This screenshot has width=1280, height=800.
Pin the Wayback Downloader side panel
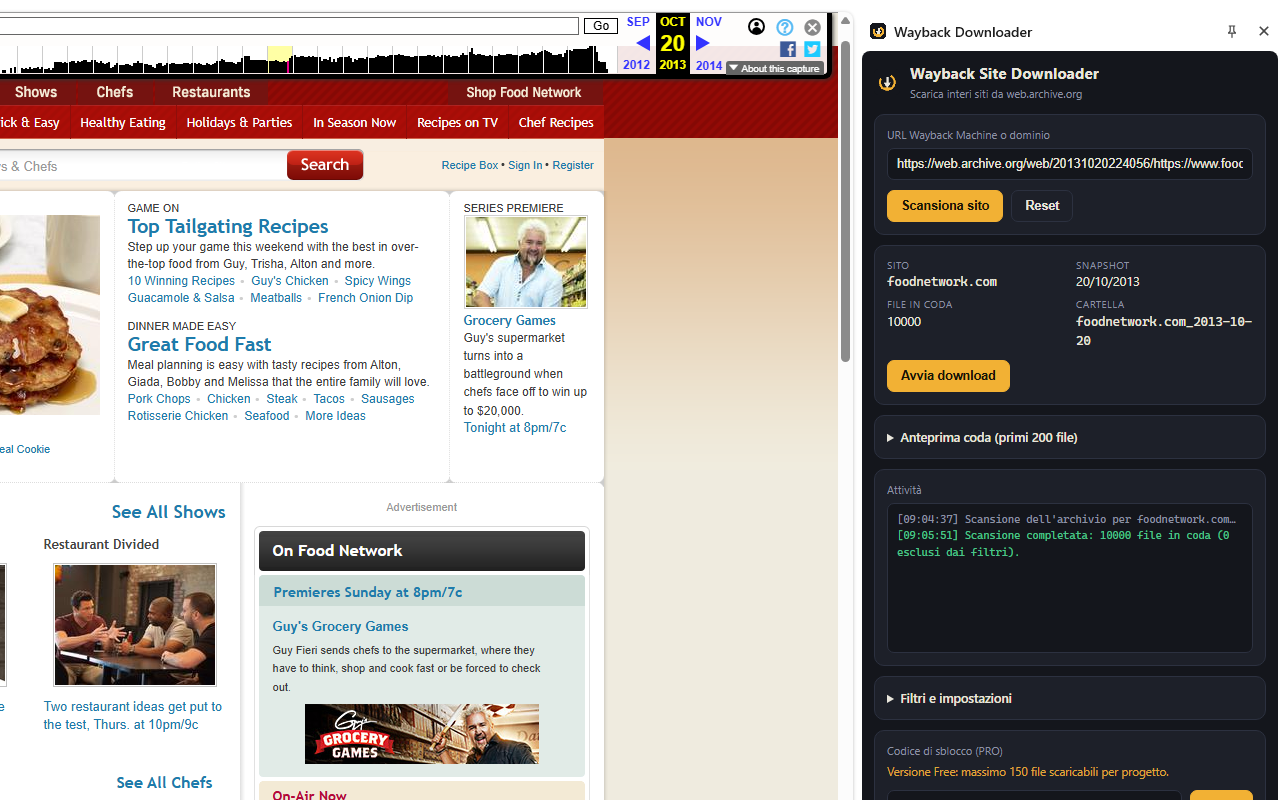(x=1232, y=31)
